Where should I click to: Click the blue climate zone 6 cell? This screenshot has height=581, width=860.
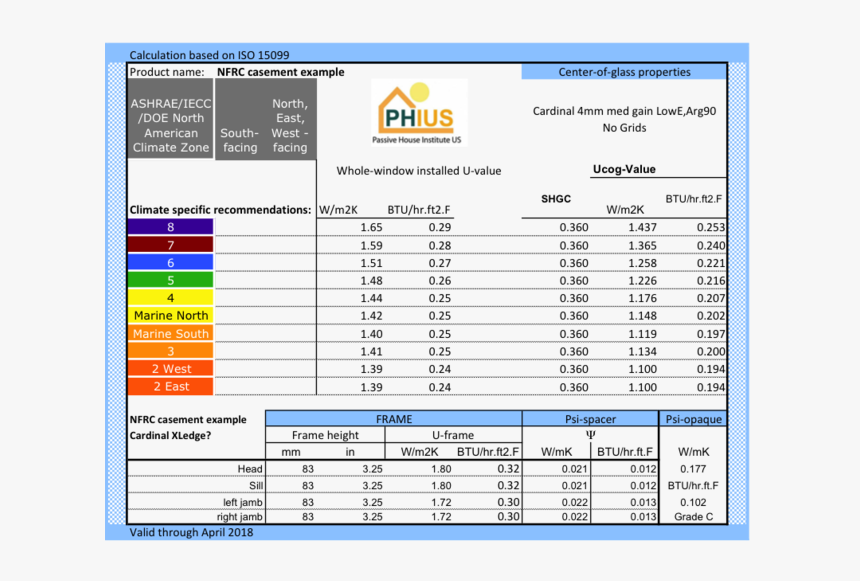171,263
